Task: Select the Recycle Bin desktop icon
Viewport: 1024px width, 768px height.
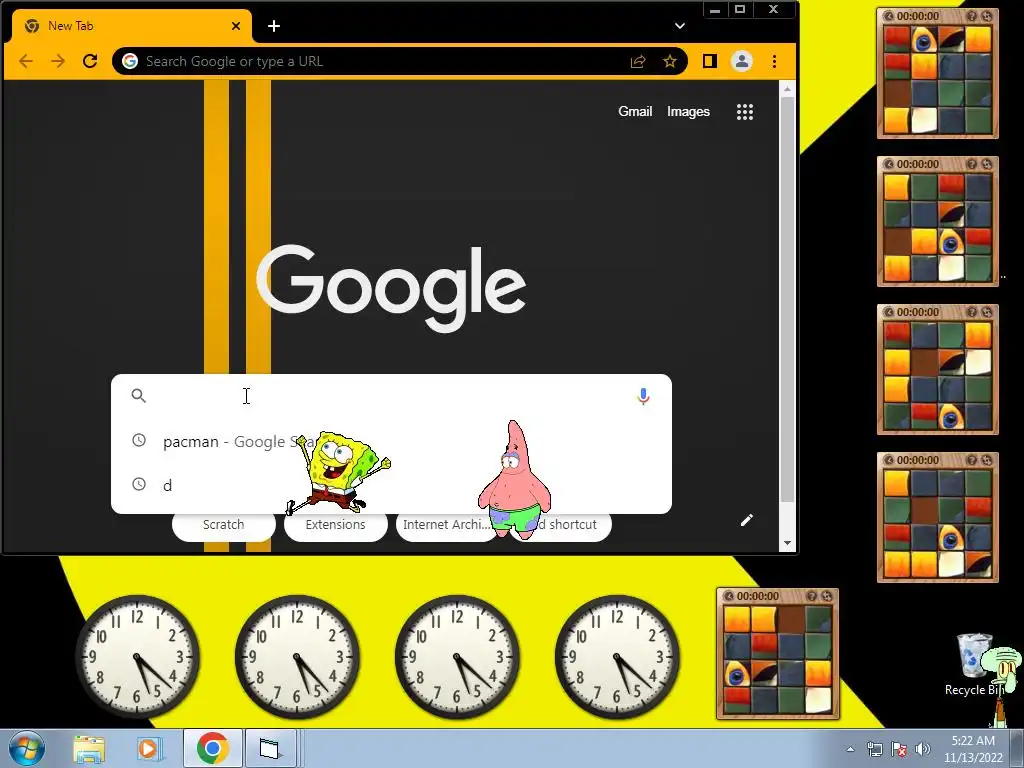Action: tap(973, 665)
